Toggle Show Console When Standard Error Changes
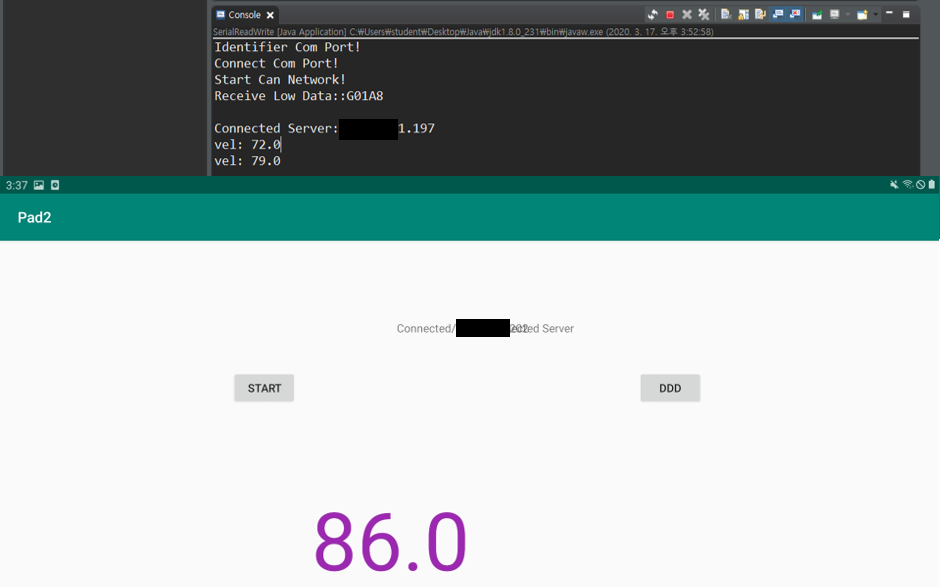Viewport: 940px width, 587px height. 793,14
